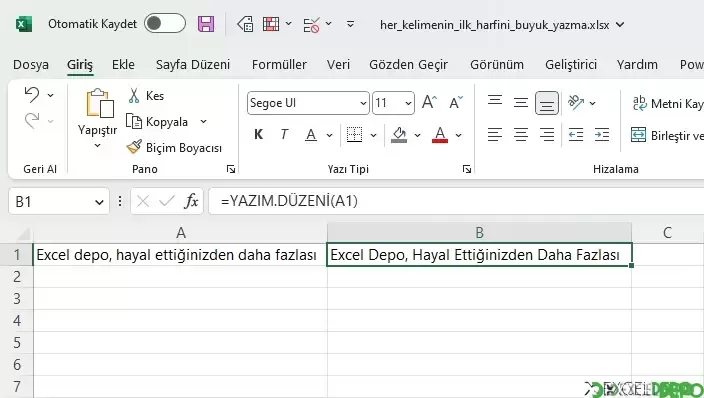The width and height of the screenshot is (704, 398).
Task: Toggle bold K formatting
Action: (x=258, y=134)
